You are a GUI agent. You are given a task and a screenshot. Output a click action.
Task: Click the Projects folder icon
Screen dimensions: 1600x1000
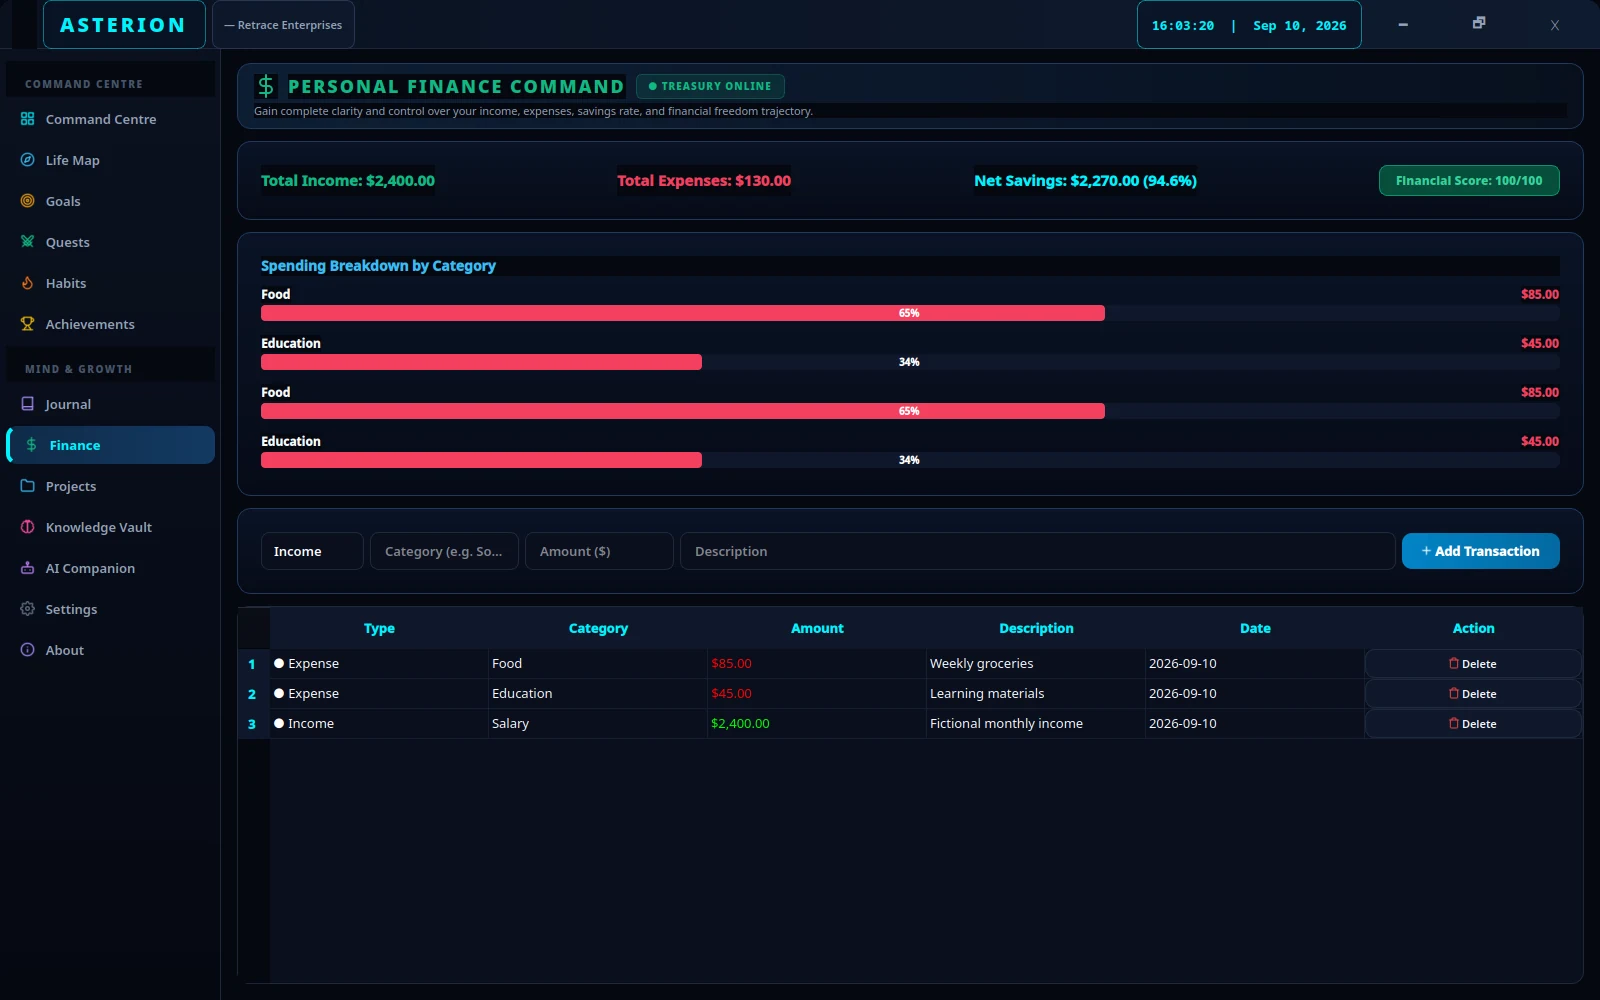tap(28, 486)
